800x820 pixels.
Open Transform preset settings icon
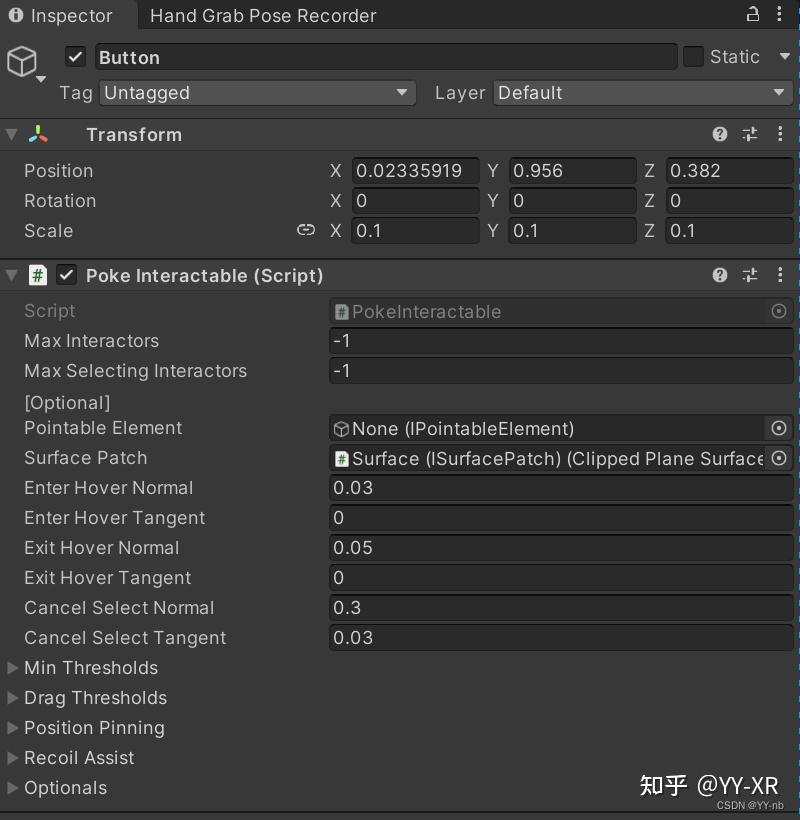(x=750, y=134)
